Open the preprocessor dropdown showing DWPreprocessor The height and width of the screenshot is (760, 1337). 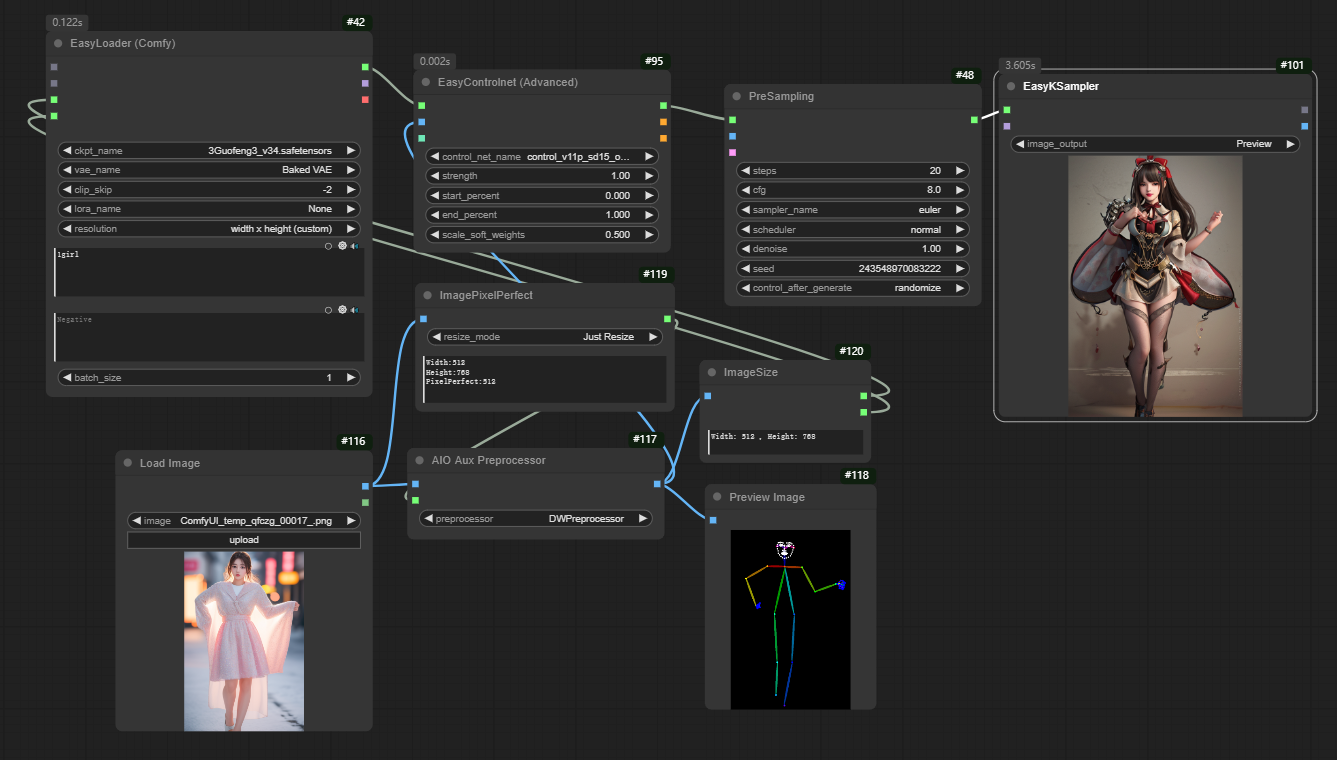click(535, 519)
